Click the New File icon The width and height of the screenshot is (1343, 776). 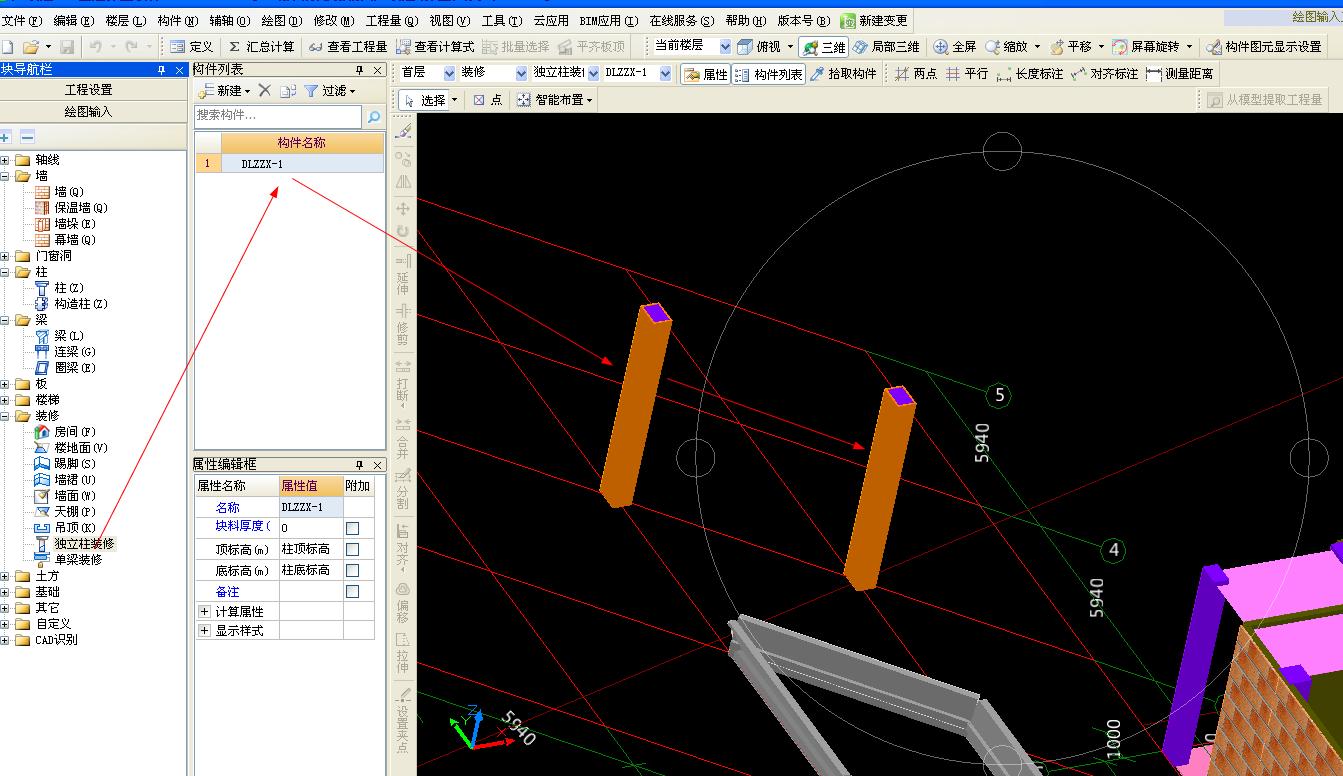pyautogui.click(x=7, y=47)
